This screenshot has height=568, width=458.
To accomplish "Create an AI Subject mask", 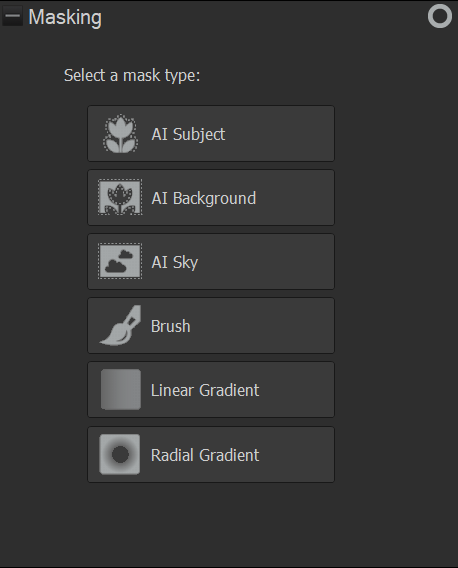I will tap(211, 134).
